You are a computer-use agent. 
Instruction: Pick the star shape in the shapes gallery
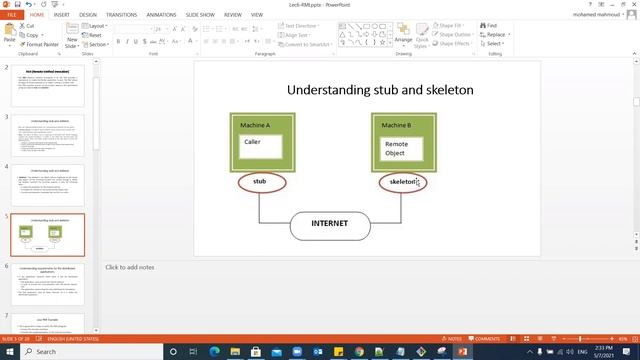[x=382, y=42]
